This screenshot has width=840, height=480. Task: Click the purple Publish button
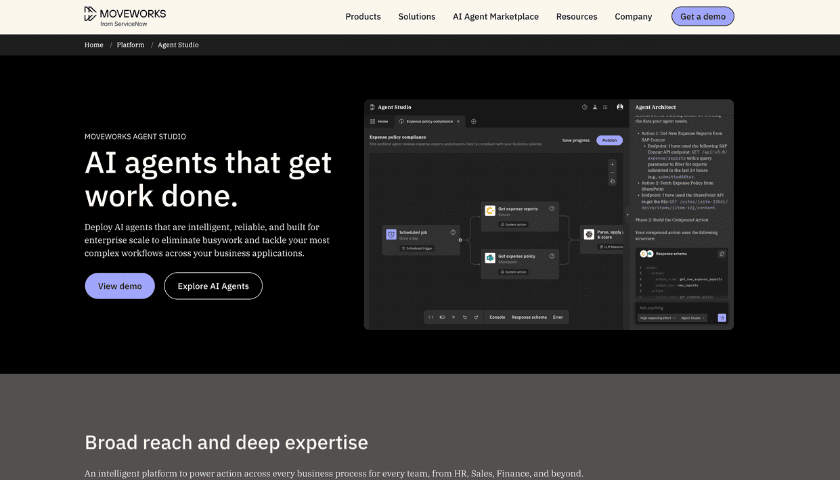point(610,140)
